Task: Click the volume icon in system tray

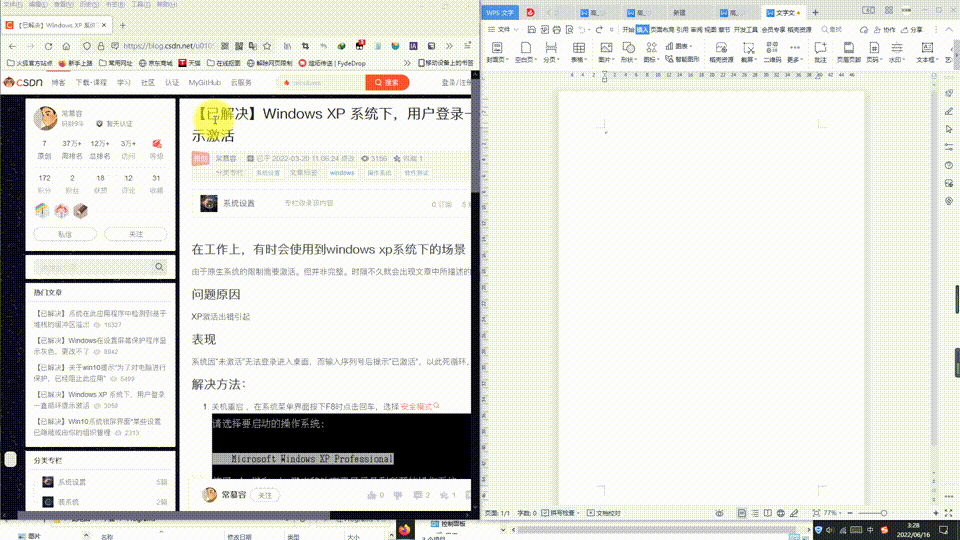Action: coord(830,530)
